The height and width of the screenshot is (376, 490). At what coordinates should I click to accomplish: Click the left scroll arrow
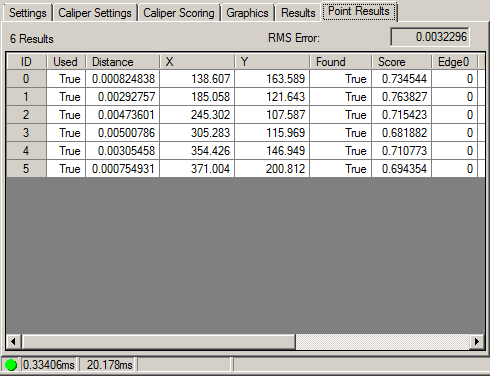point(13,341)
